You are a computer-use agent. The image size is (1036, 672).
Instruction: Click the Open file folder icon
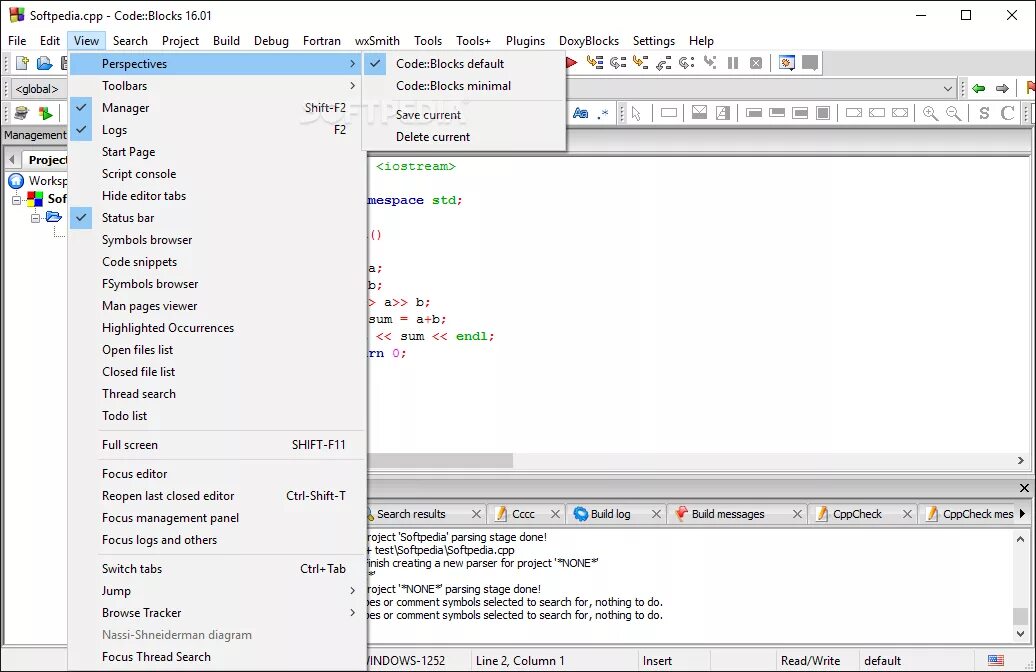pos(44,63)
